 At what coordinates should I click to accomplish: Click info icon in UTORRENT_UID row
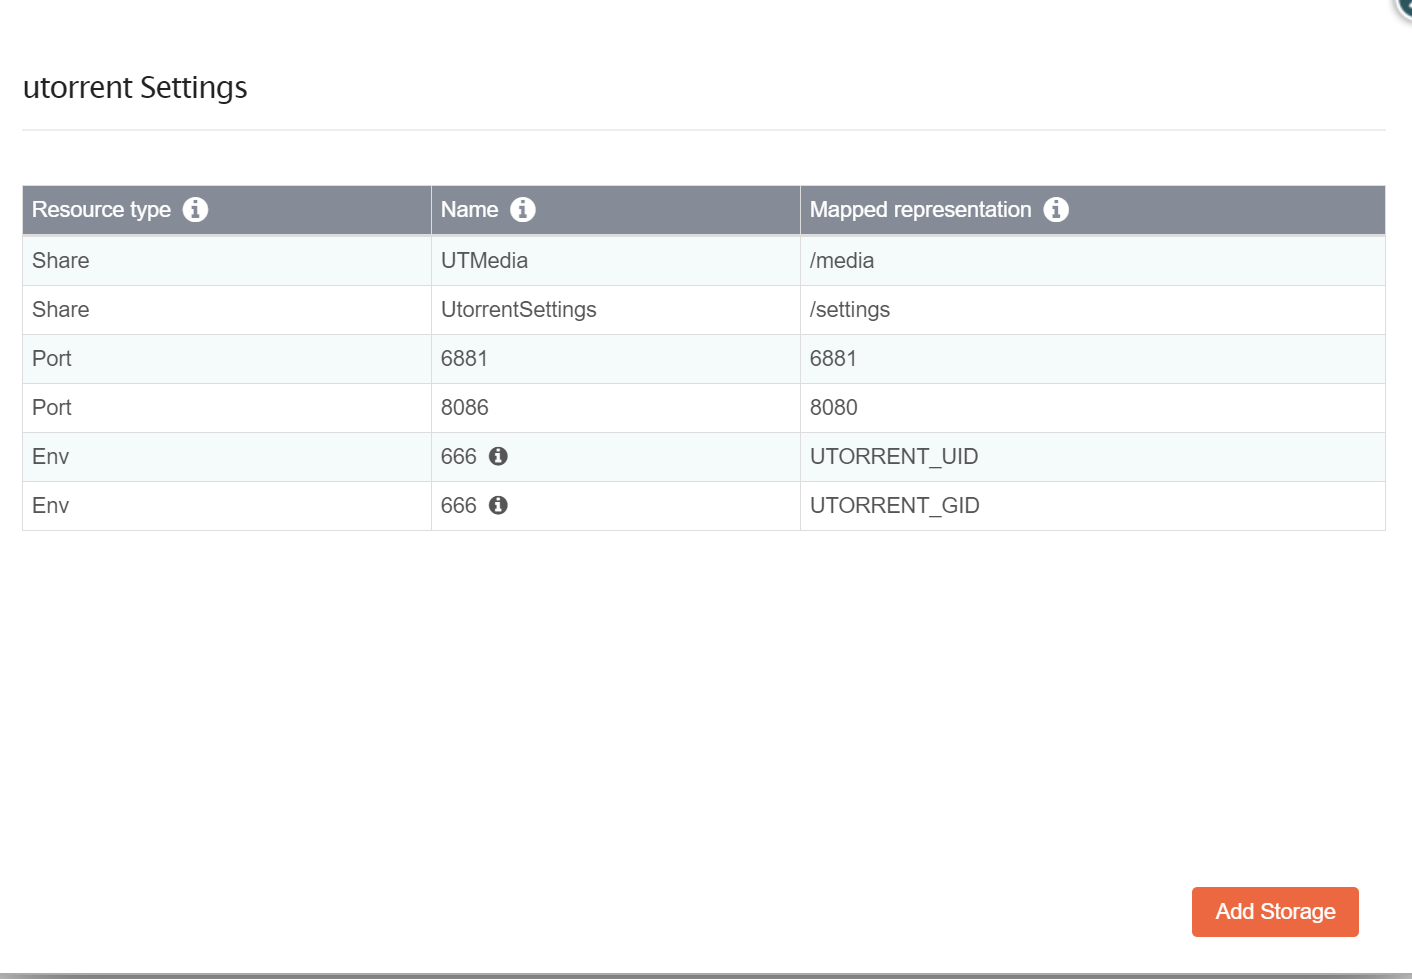click(498, 456)
